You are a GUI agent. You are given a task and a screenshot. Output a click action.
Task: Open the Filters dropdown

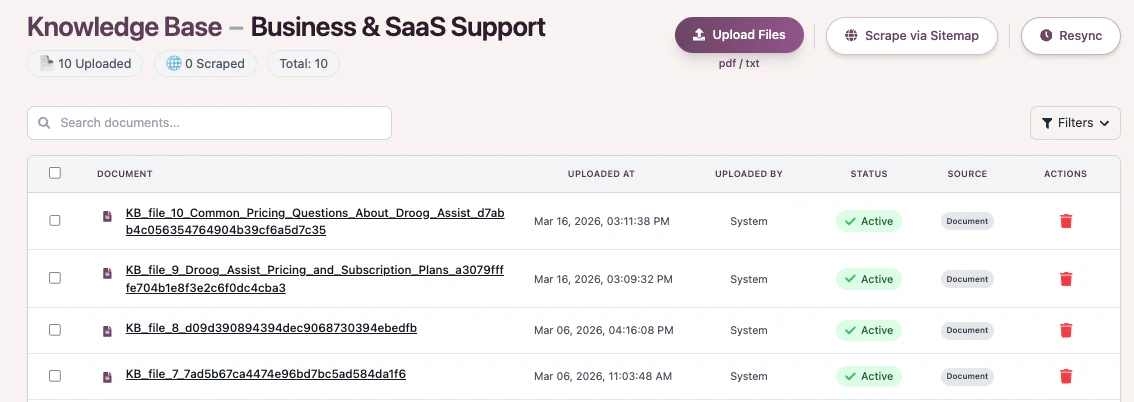coord(1075,123)
